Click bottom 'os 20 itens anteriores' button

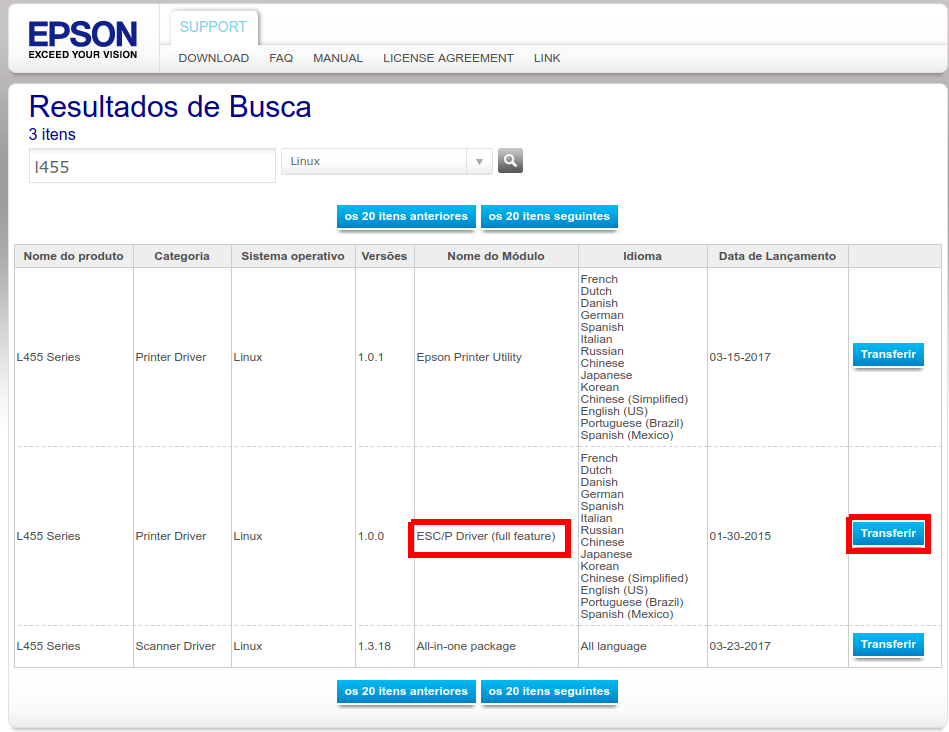click(406, 691)
